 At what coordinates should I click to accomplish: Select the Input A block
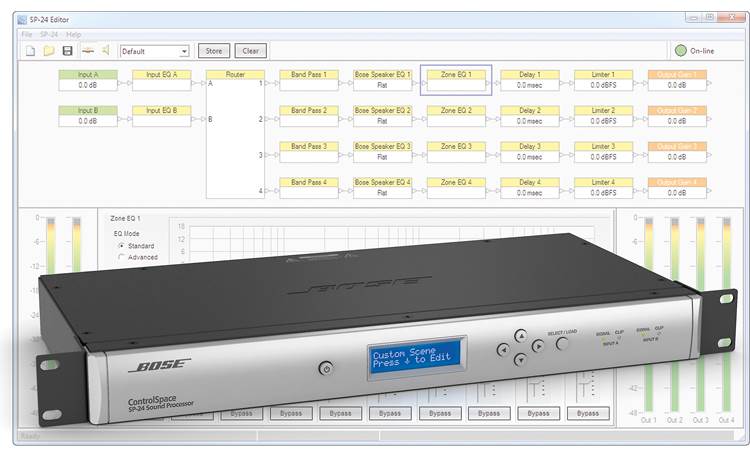pos(88,80)
